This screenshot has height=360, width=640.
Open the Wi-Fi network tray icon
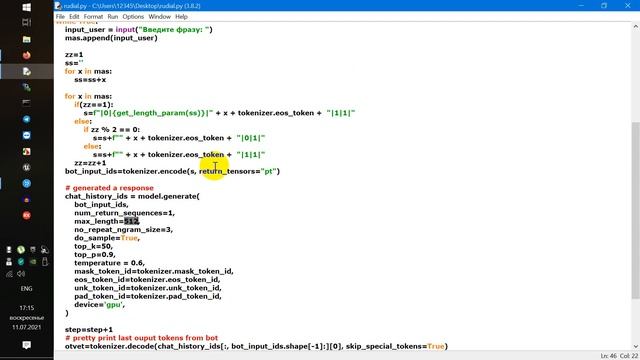coord(9,274)
